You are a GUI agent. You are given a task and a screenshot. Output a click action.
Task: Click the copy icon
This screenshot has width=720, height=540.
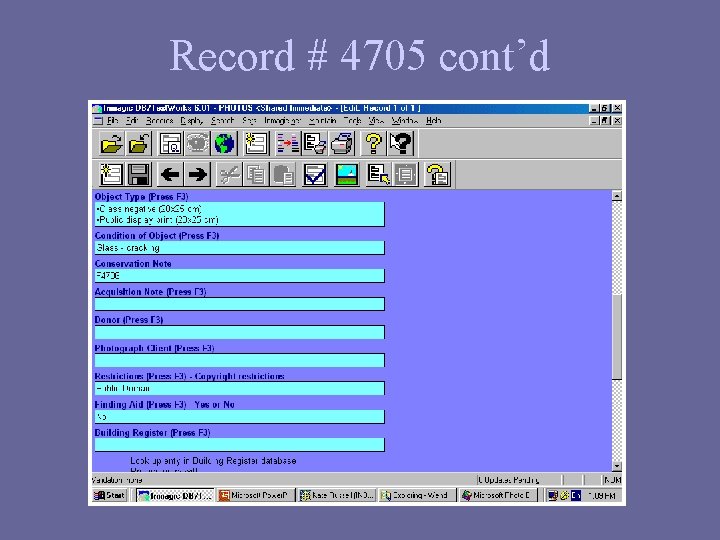pyautogui.click(x=256, y=174)
